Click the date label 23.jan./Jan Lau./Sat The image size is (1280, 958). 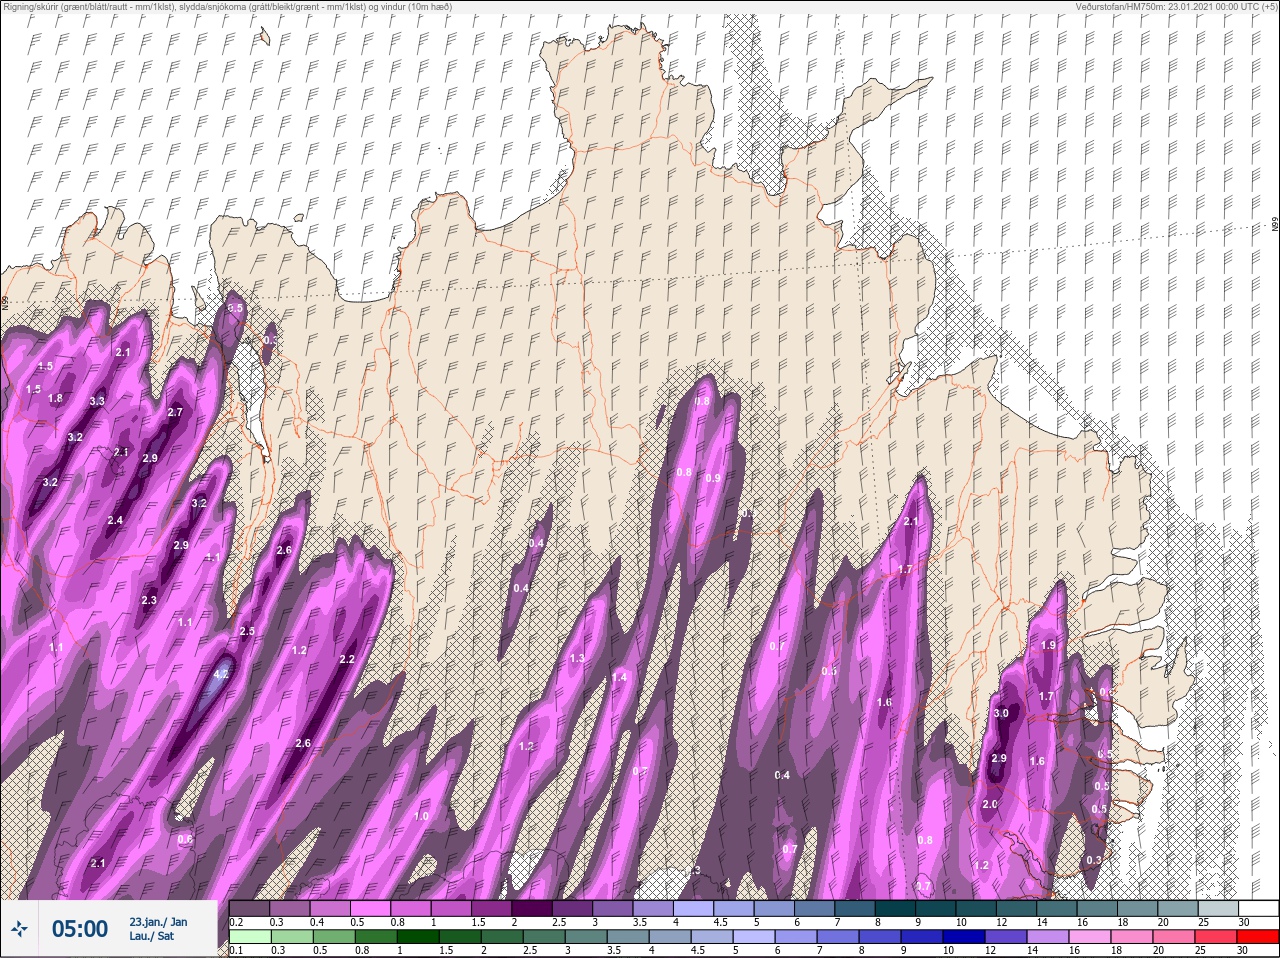pos(158,929)
